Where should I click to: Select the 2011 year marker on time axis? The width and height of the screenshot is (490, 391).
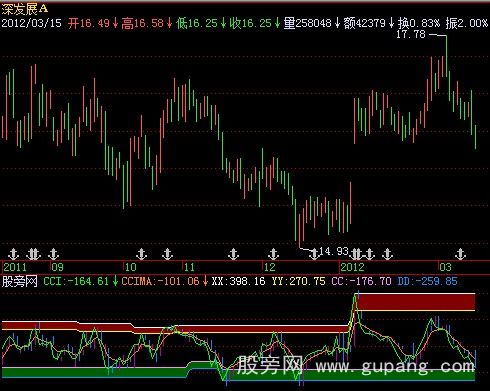point(15,267)
